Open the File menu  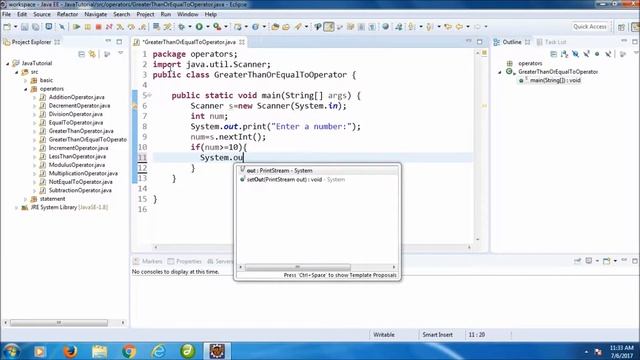click(7, 14)
